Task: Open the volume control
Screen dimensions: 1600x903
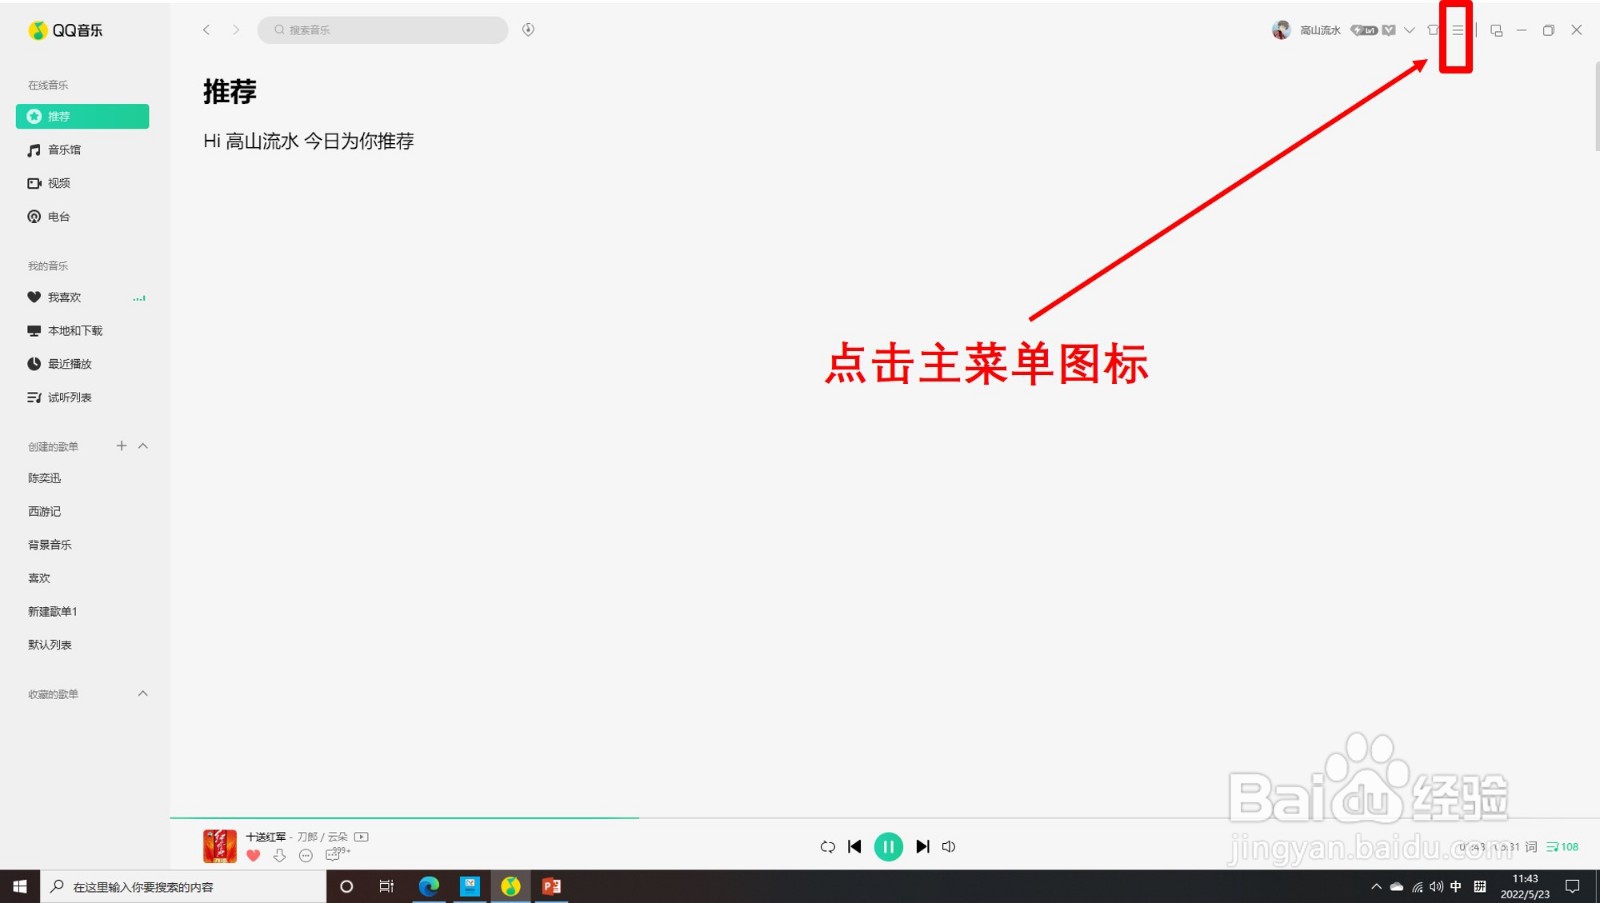Action: tap(949, 847)
